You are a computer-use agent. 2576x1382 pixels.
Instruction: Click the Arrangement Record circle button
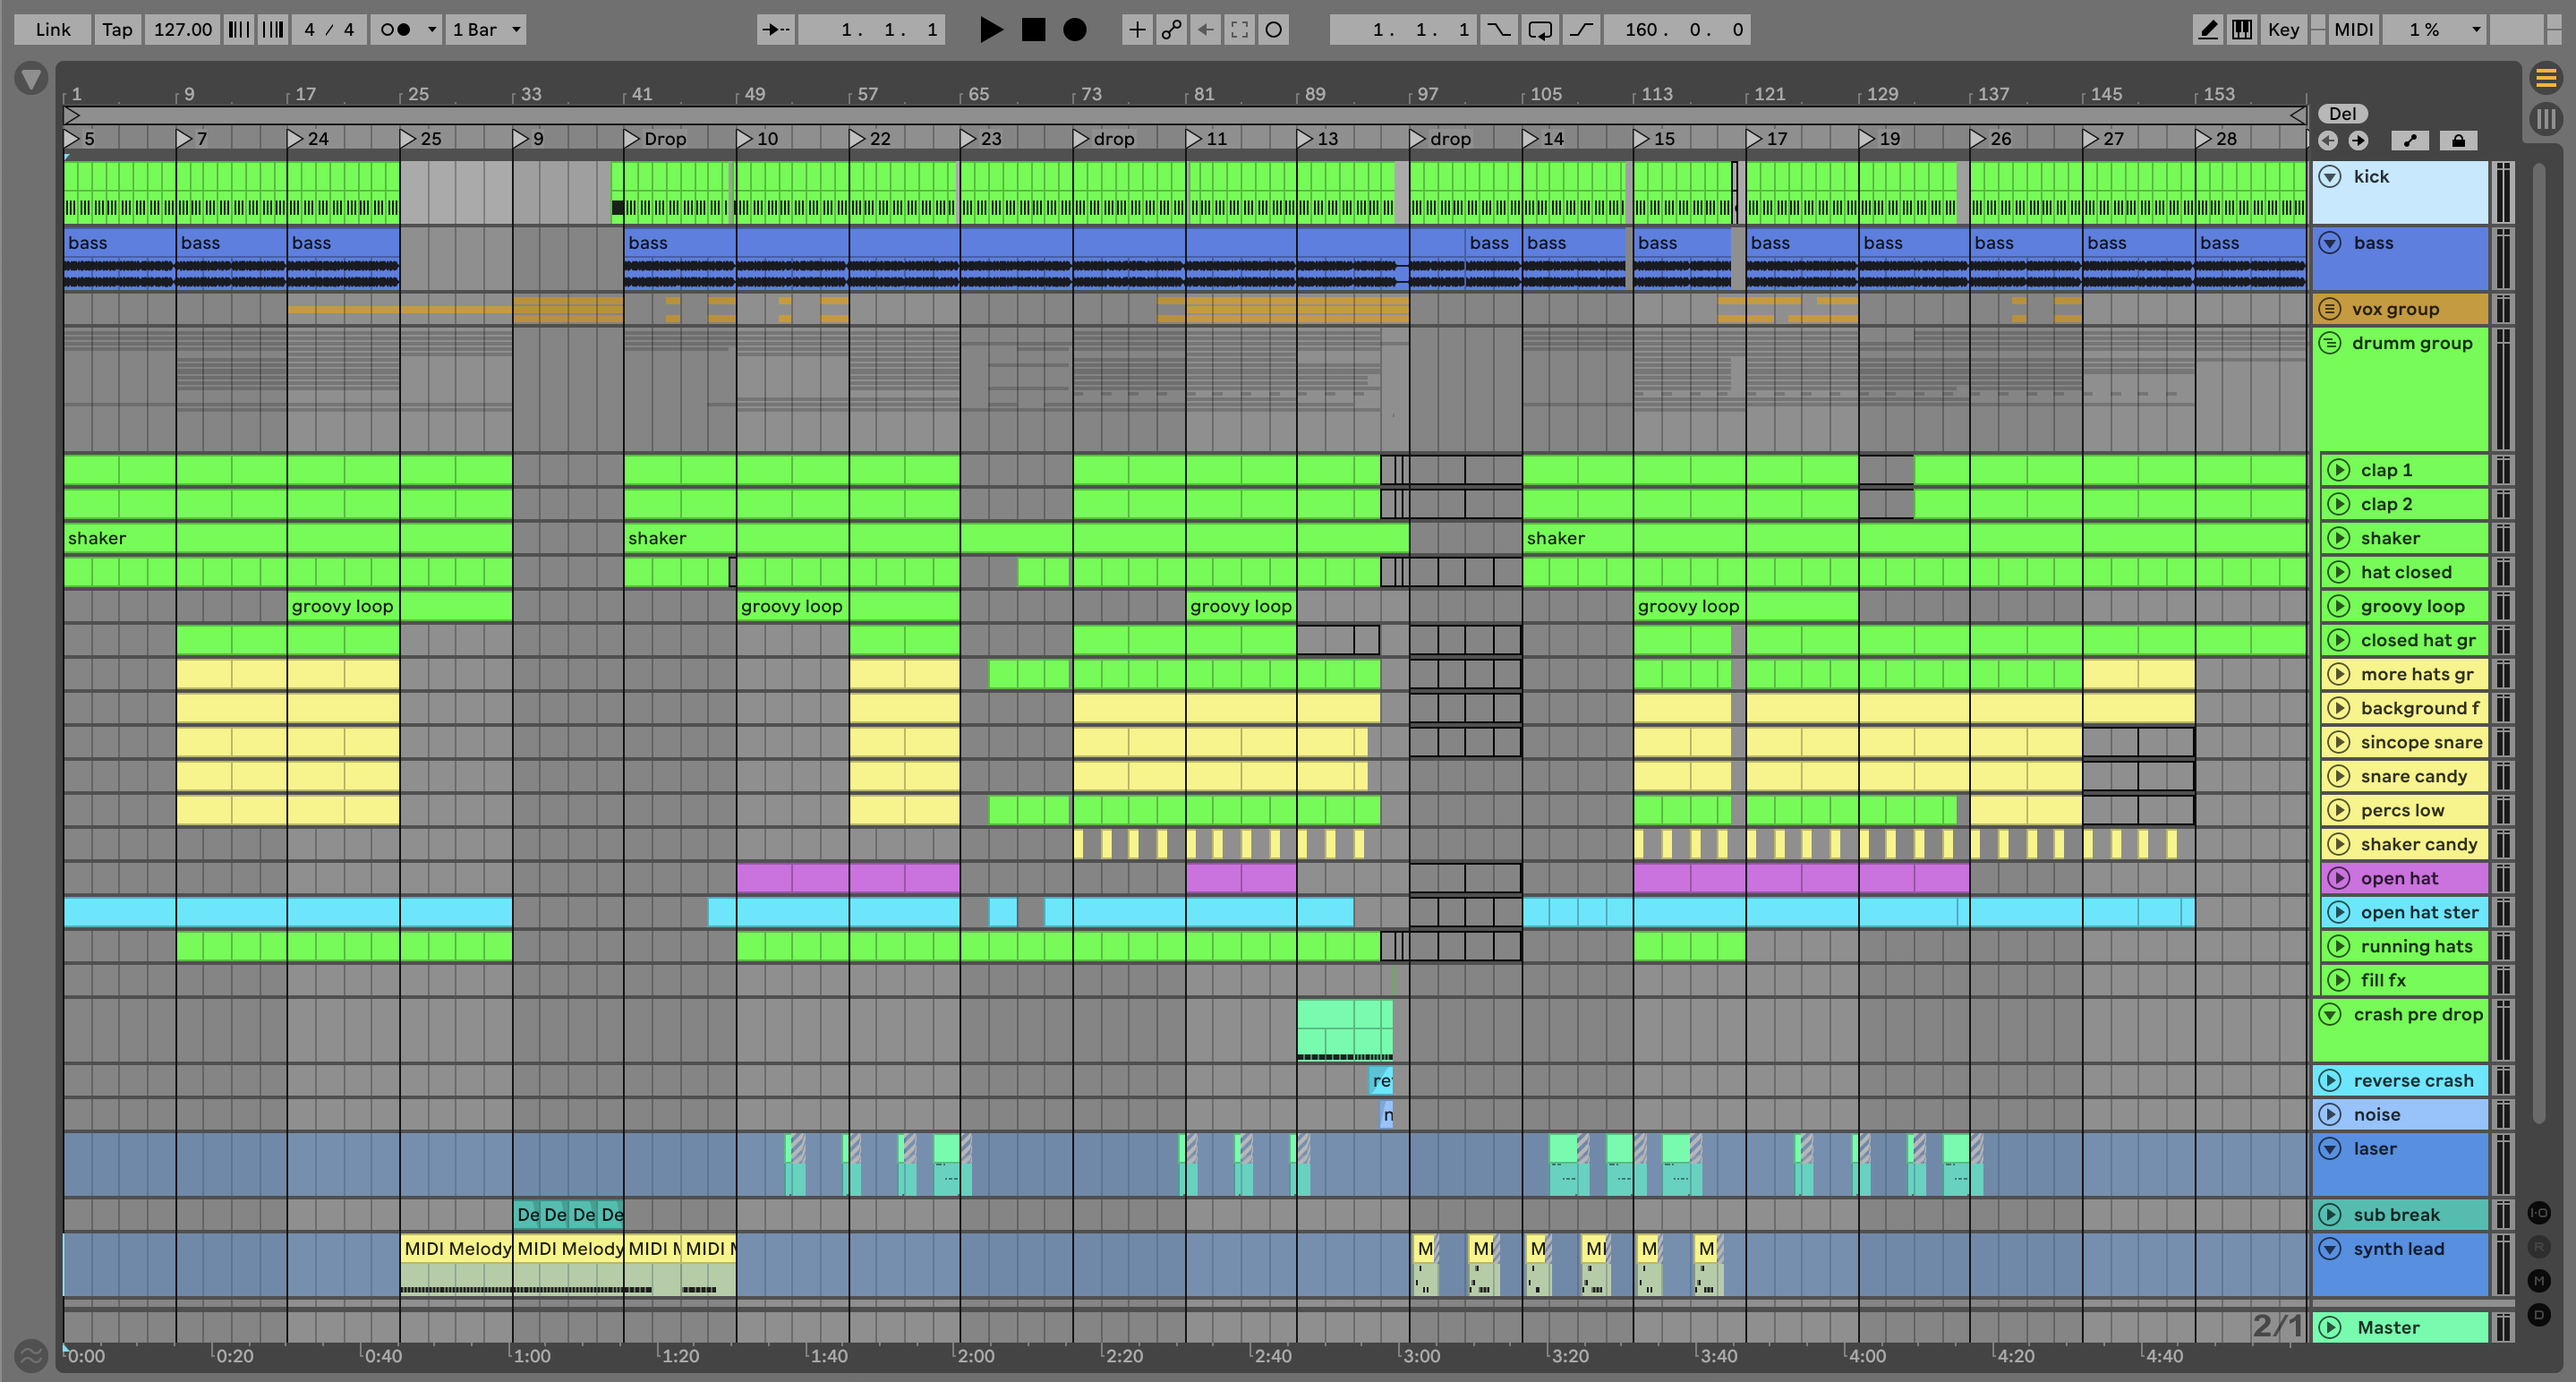tap(1074, 30)
